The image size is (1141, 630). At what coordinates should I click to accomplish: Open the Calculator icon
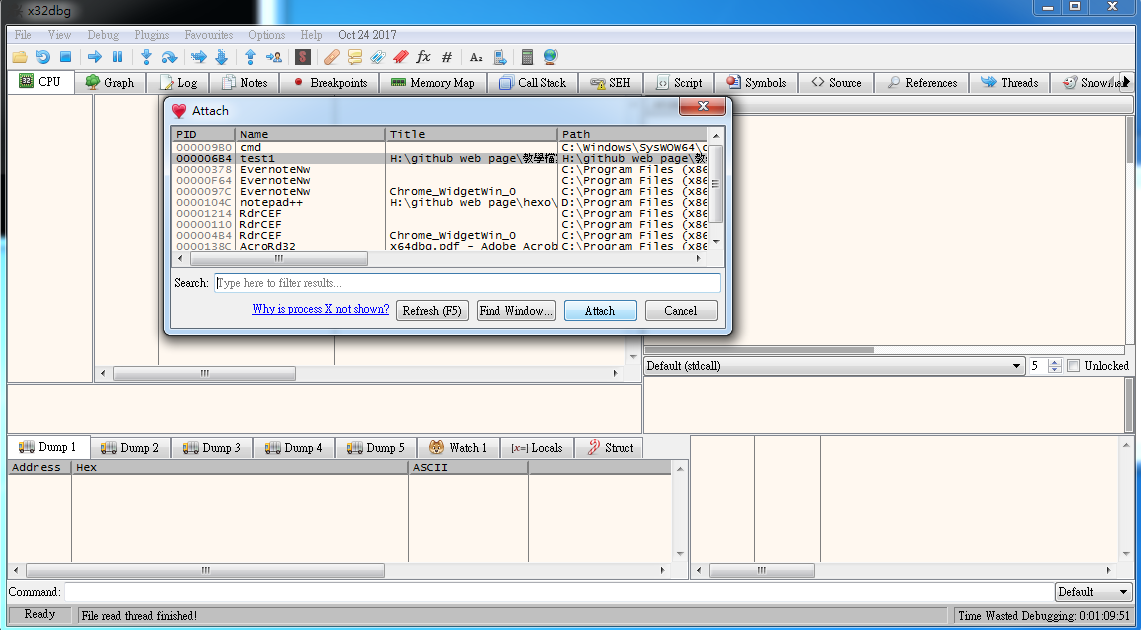coord(528,57)
